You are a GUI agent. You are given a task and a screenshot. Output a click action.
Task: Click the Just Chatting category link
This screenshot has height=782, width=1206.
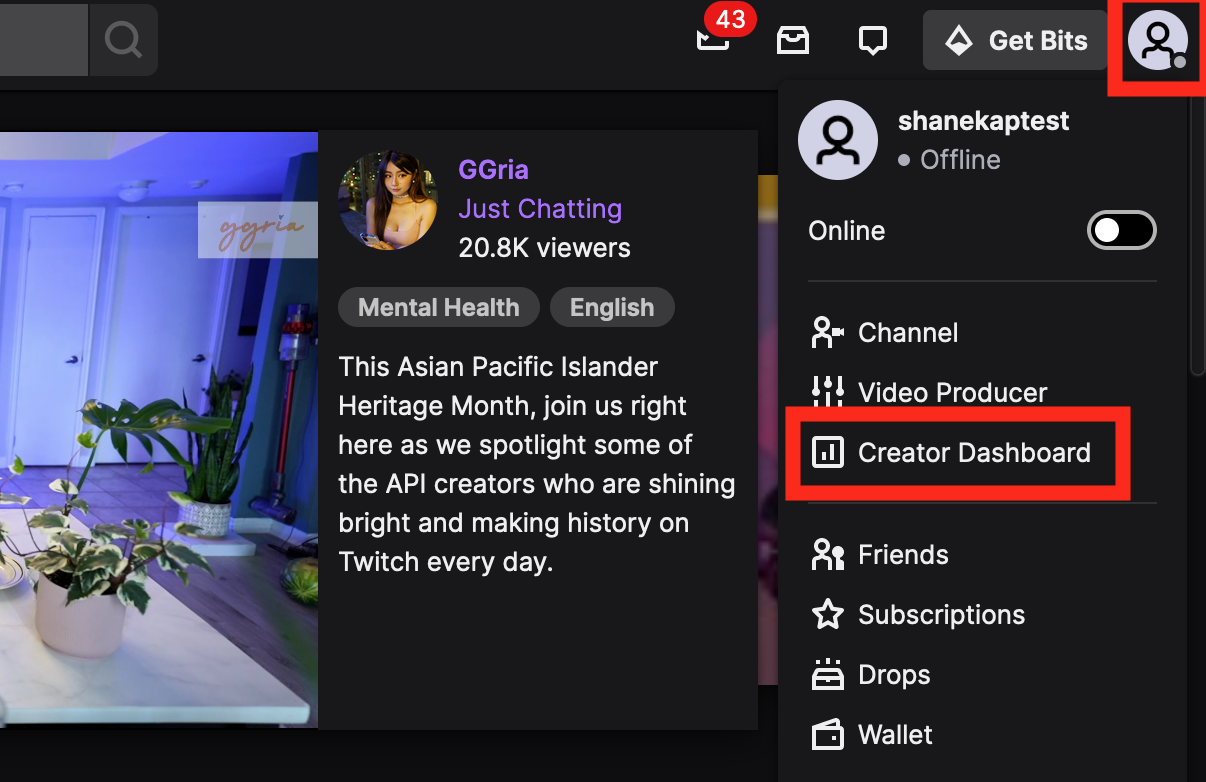click(x=540, y=208)
